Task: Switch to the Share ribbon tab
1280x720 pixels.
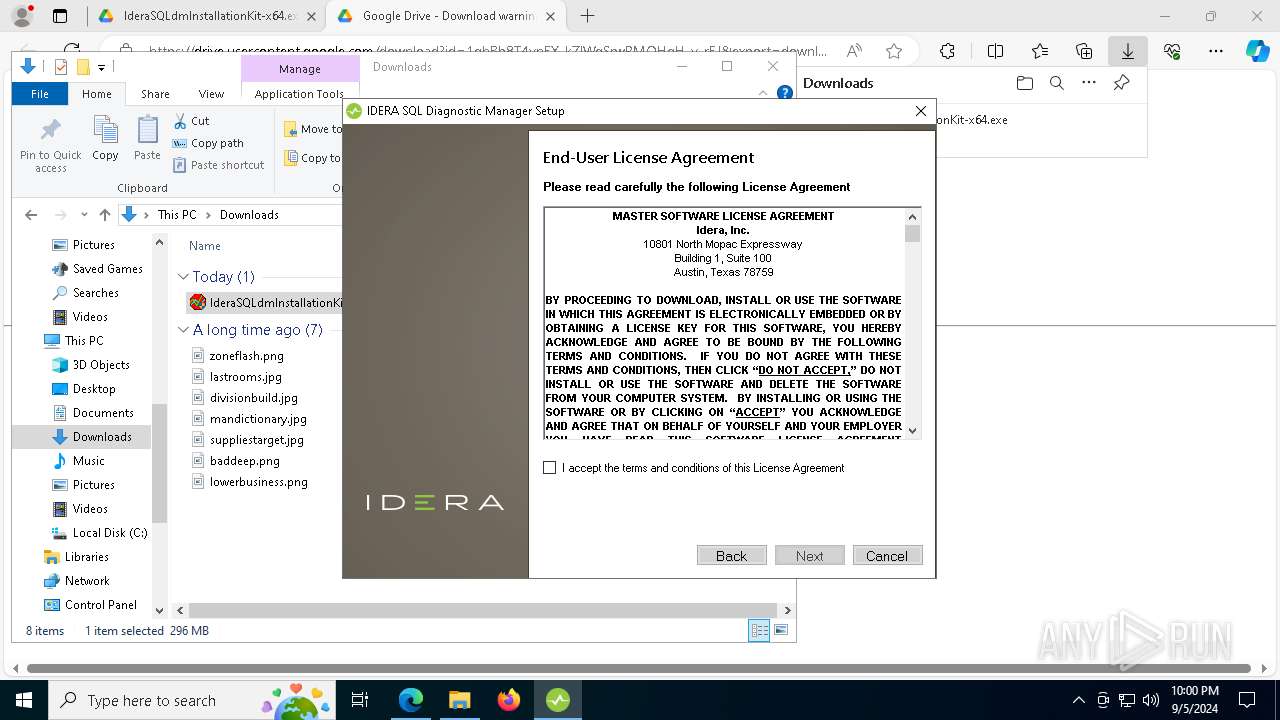Action: click(x=155, y=94)
